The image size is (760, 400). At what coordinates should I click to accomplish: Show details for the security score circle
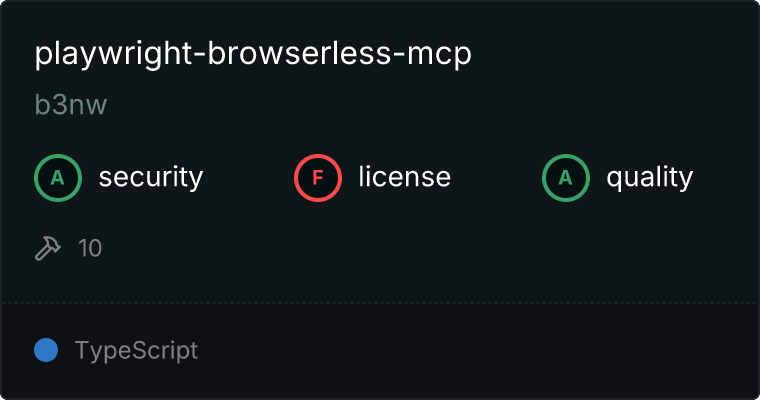click(x=58, y=178)
